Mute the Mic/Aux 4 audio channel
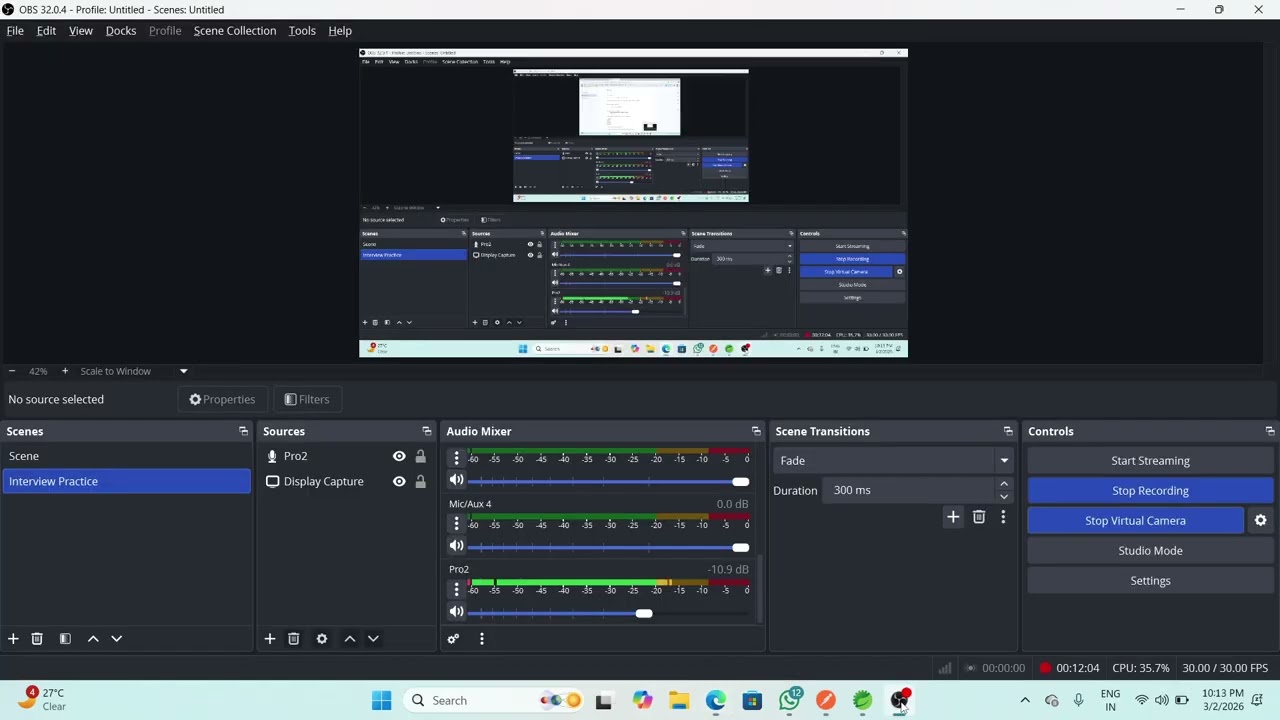Viewport: 1280px width, 720px height. (x=457, y=546)
